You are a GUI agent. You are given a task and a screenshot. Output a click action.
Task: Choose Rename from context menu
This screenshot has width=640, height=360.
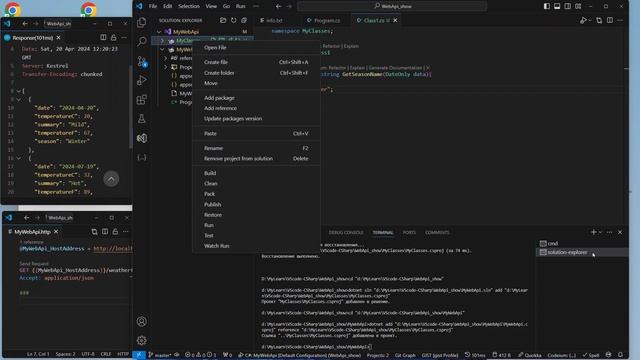[256, 148]
